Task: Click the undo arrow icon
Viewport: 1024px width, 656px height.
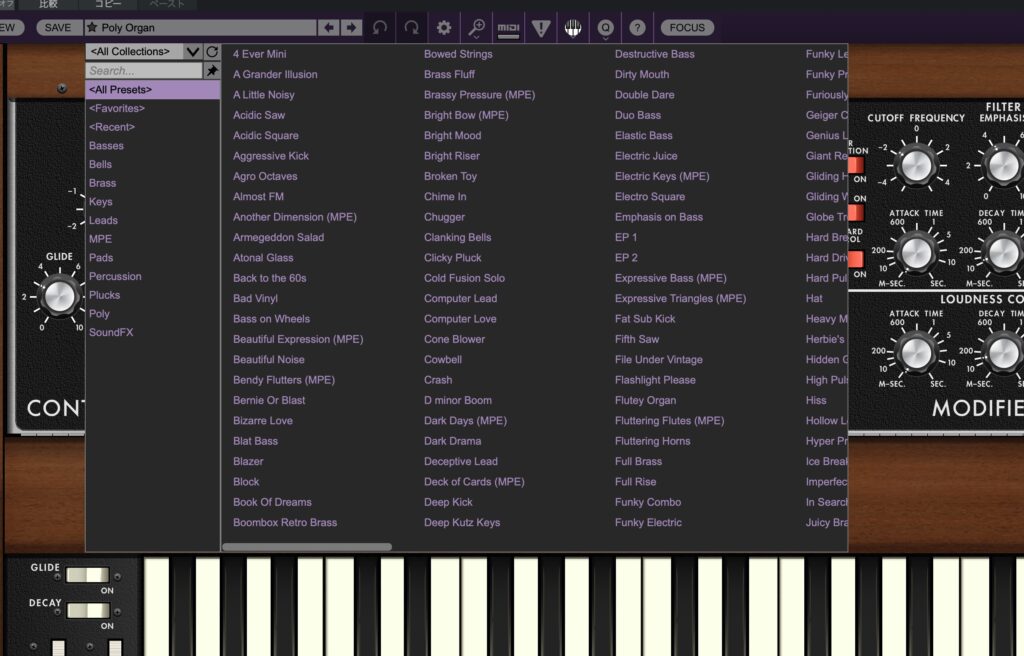Action: [x=379, y=28]
